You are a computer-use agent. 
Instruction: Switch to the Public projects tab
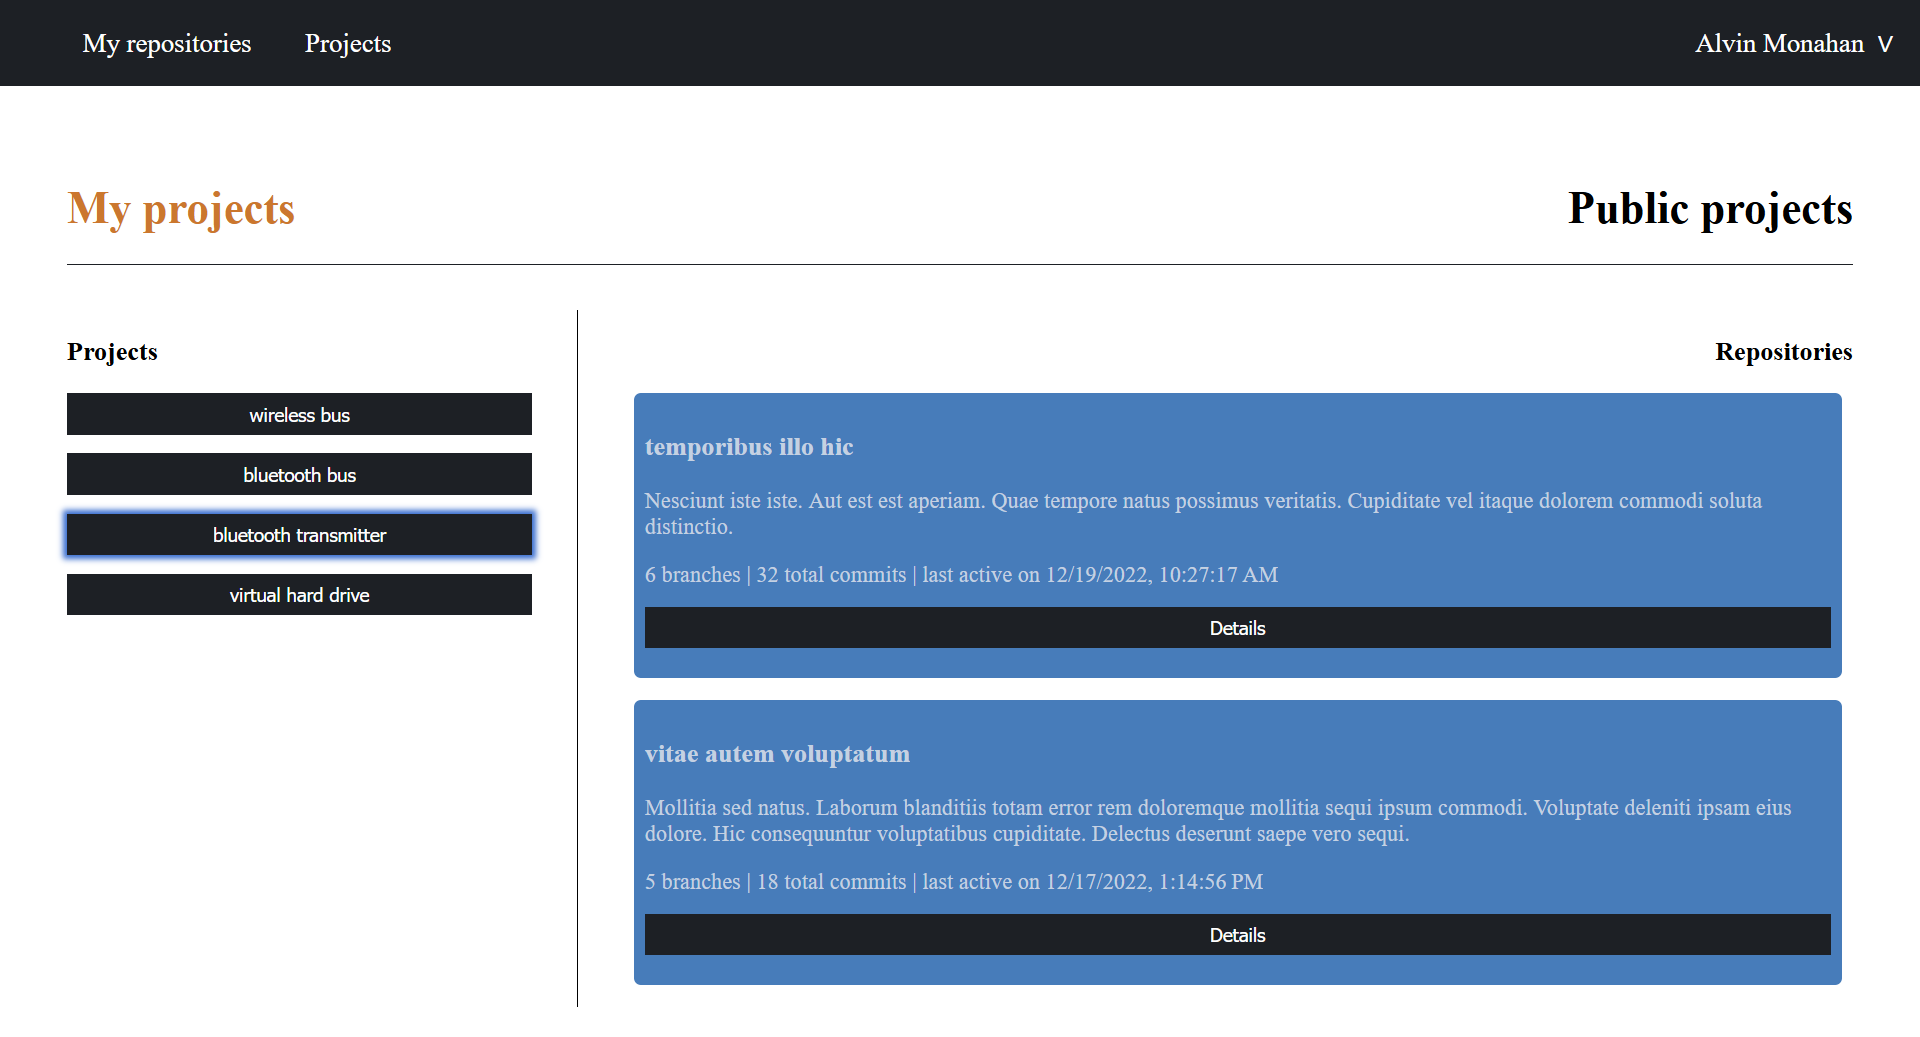[x=1709, y=209]
